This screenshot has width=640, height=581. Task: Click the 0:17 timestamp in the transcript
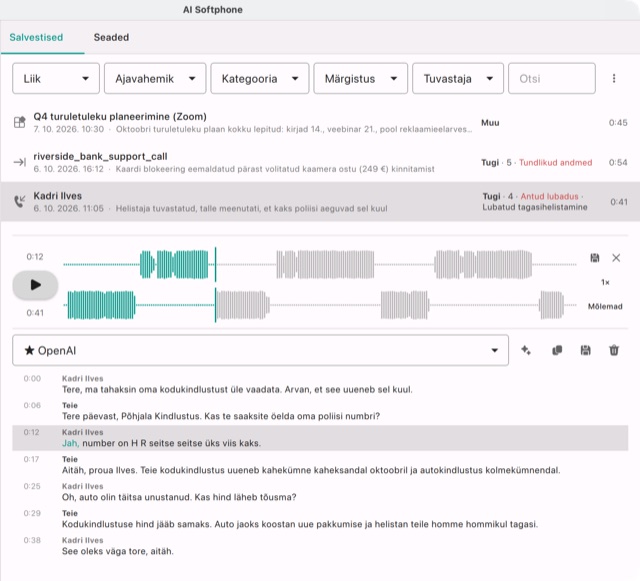31,459
